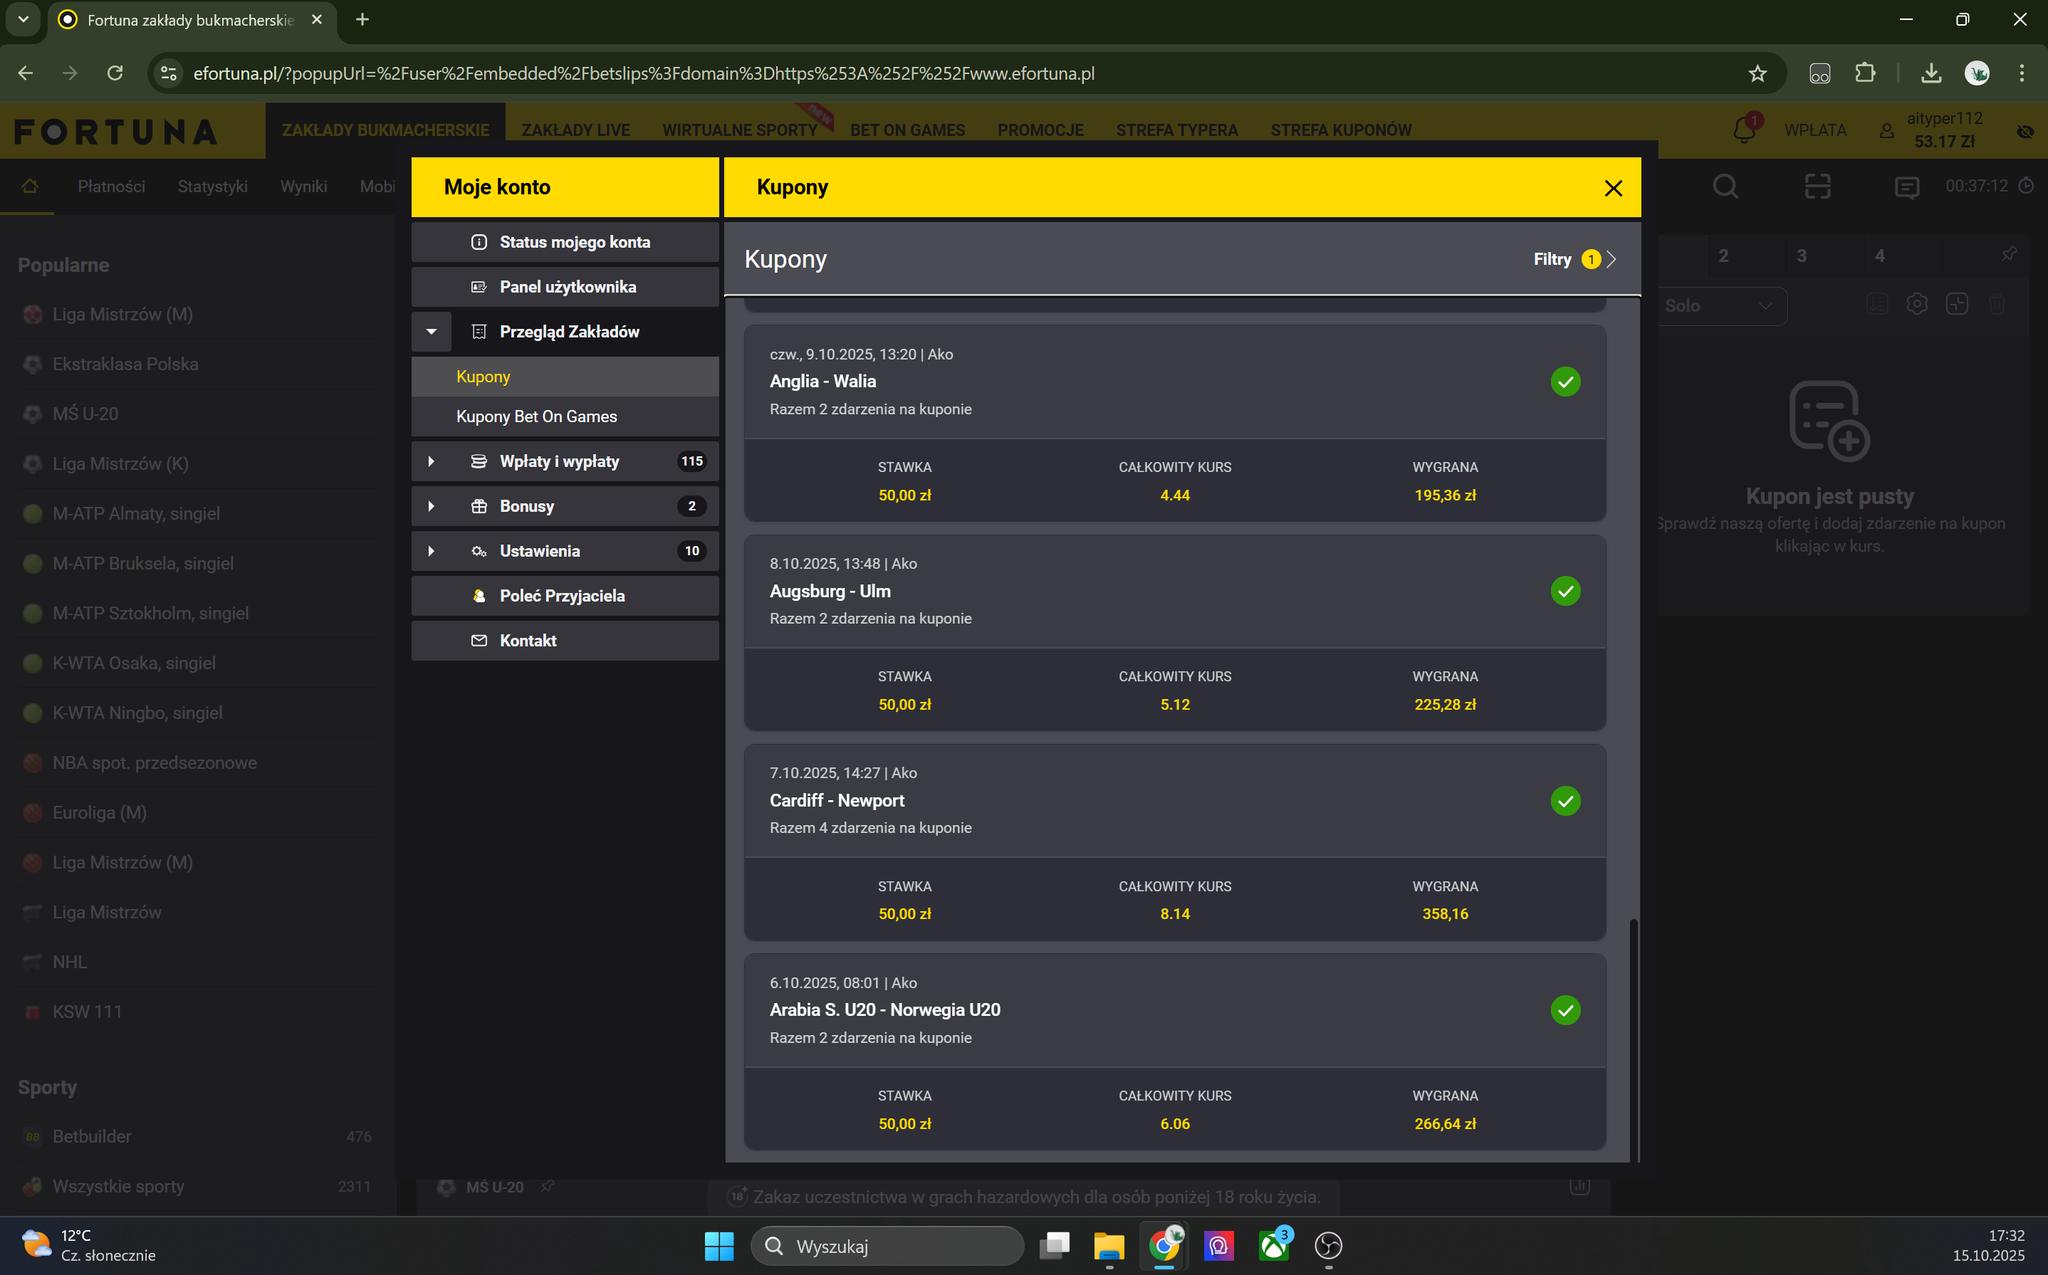
Task: Collapse the Przegląd Zakładów section
Action: 432,332
